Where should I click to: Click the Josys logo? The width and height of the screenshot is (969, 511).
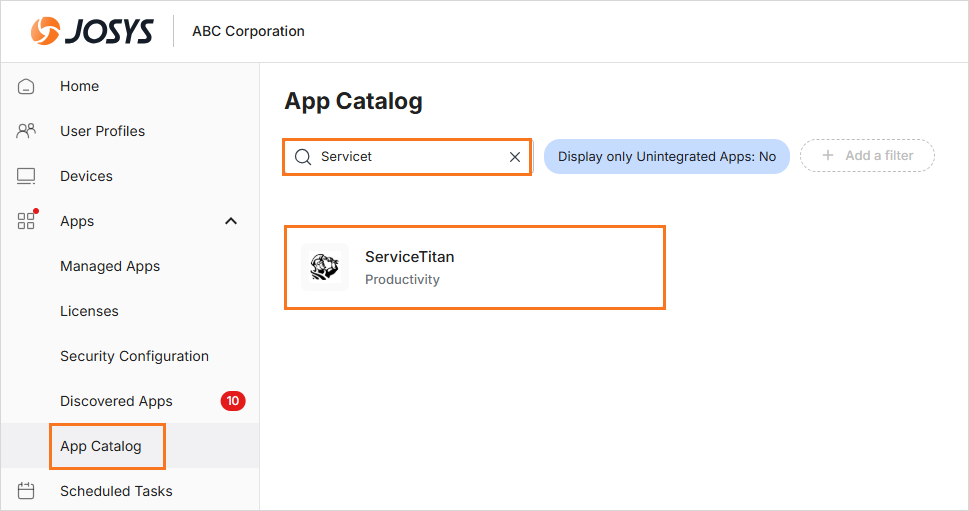pyautogui.click(x=91, y=31)
